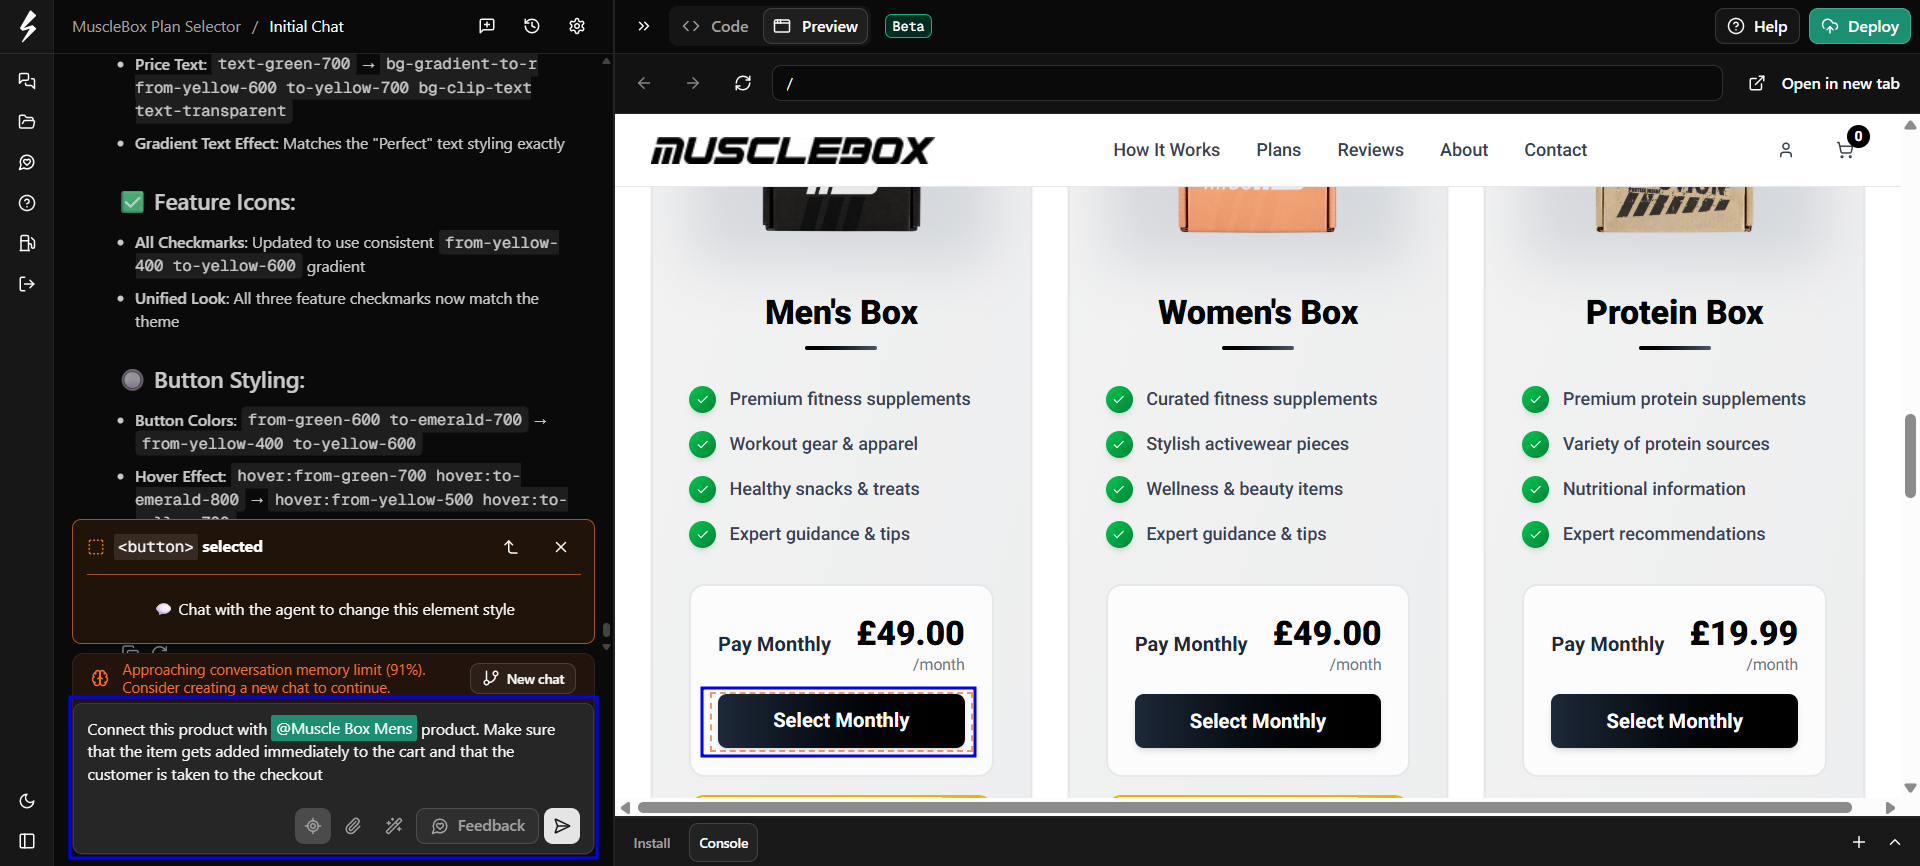Click the Women's Box heading

(x=1257, y=313)
